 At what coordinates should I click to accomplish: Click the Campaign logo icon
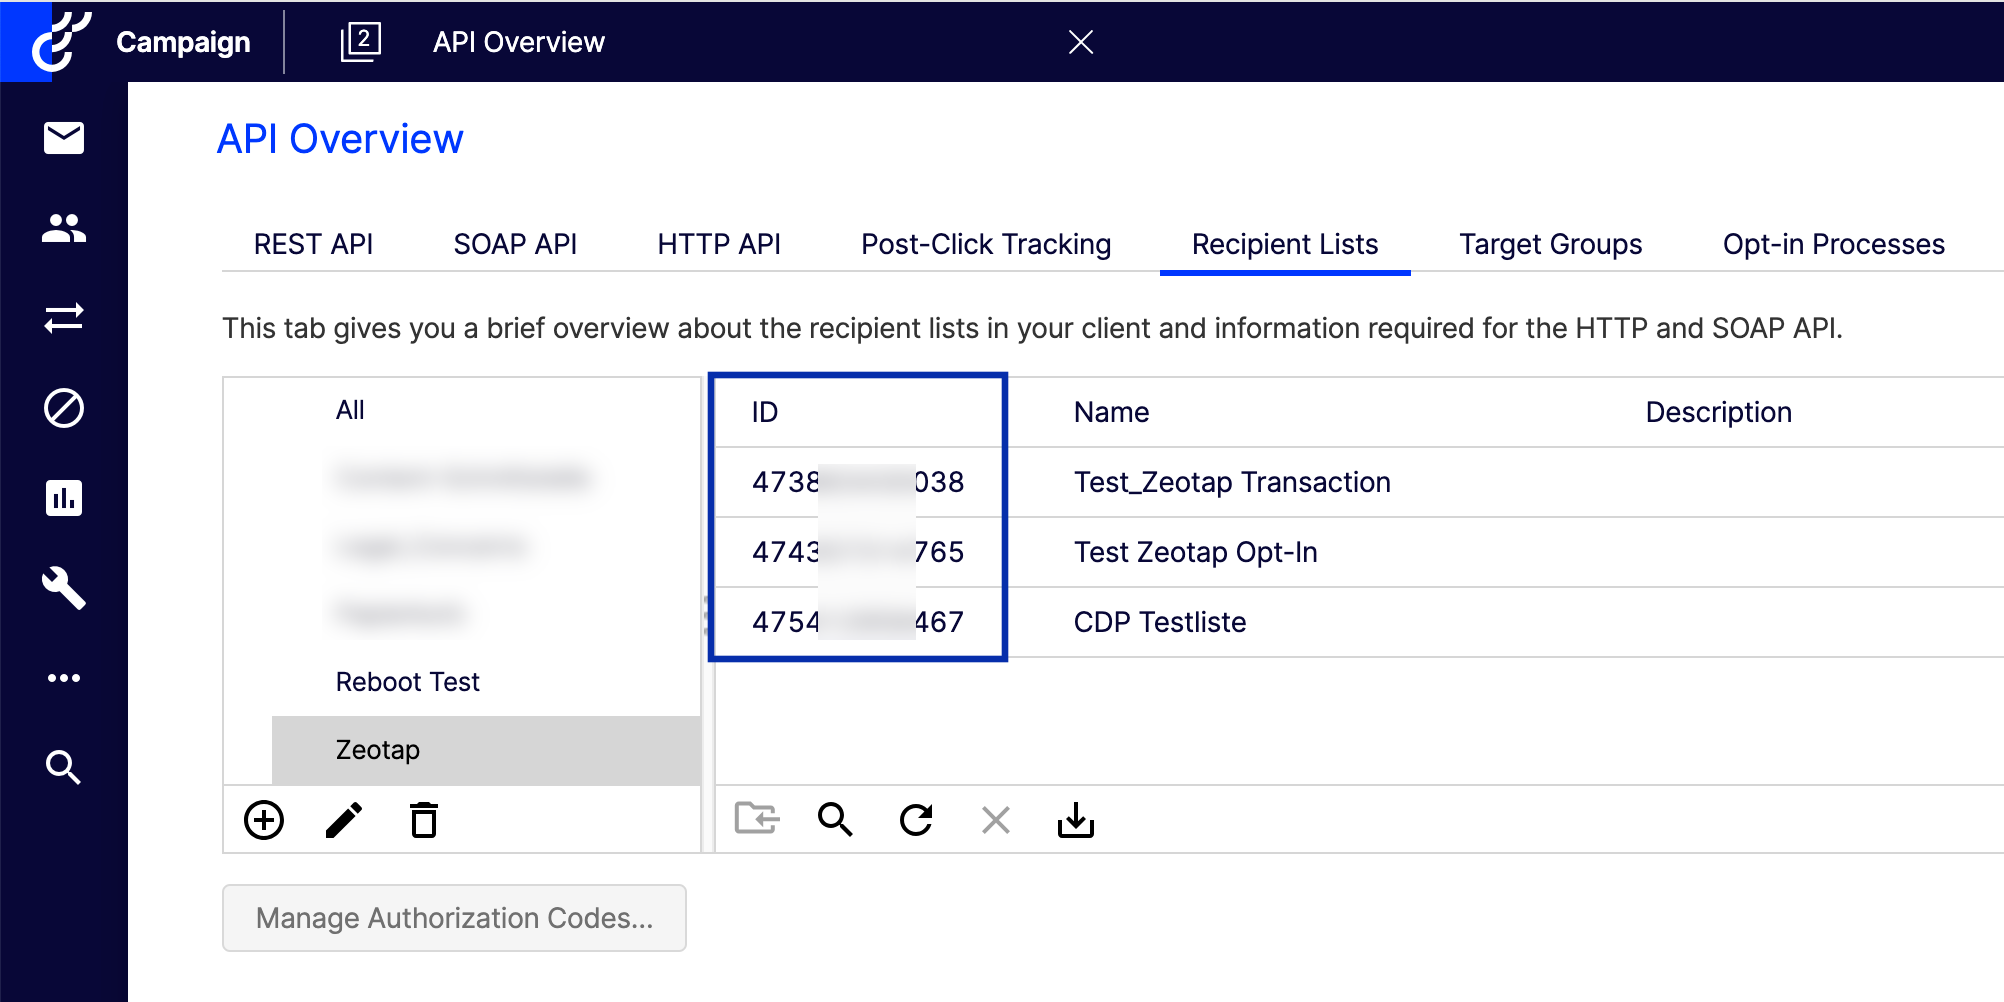click(61, 42)
